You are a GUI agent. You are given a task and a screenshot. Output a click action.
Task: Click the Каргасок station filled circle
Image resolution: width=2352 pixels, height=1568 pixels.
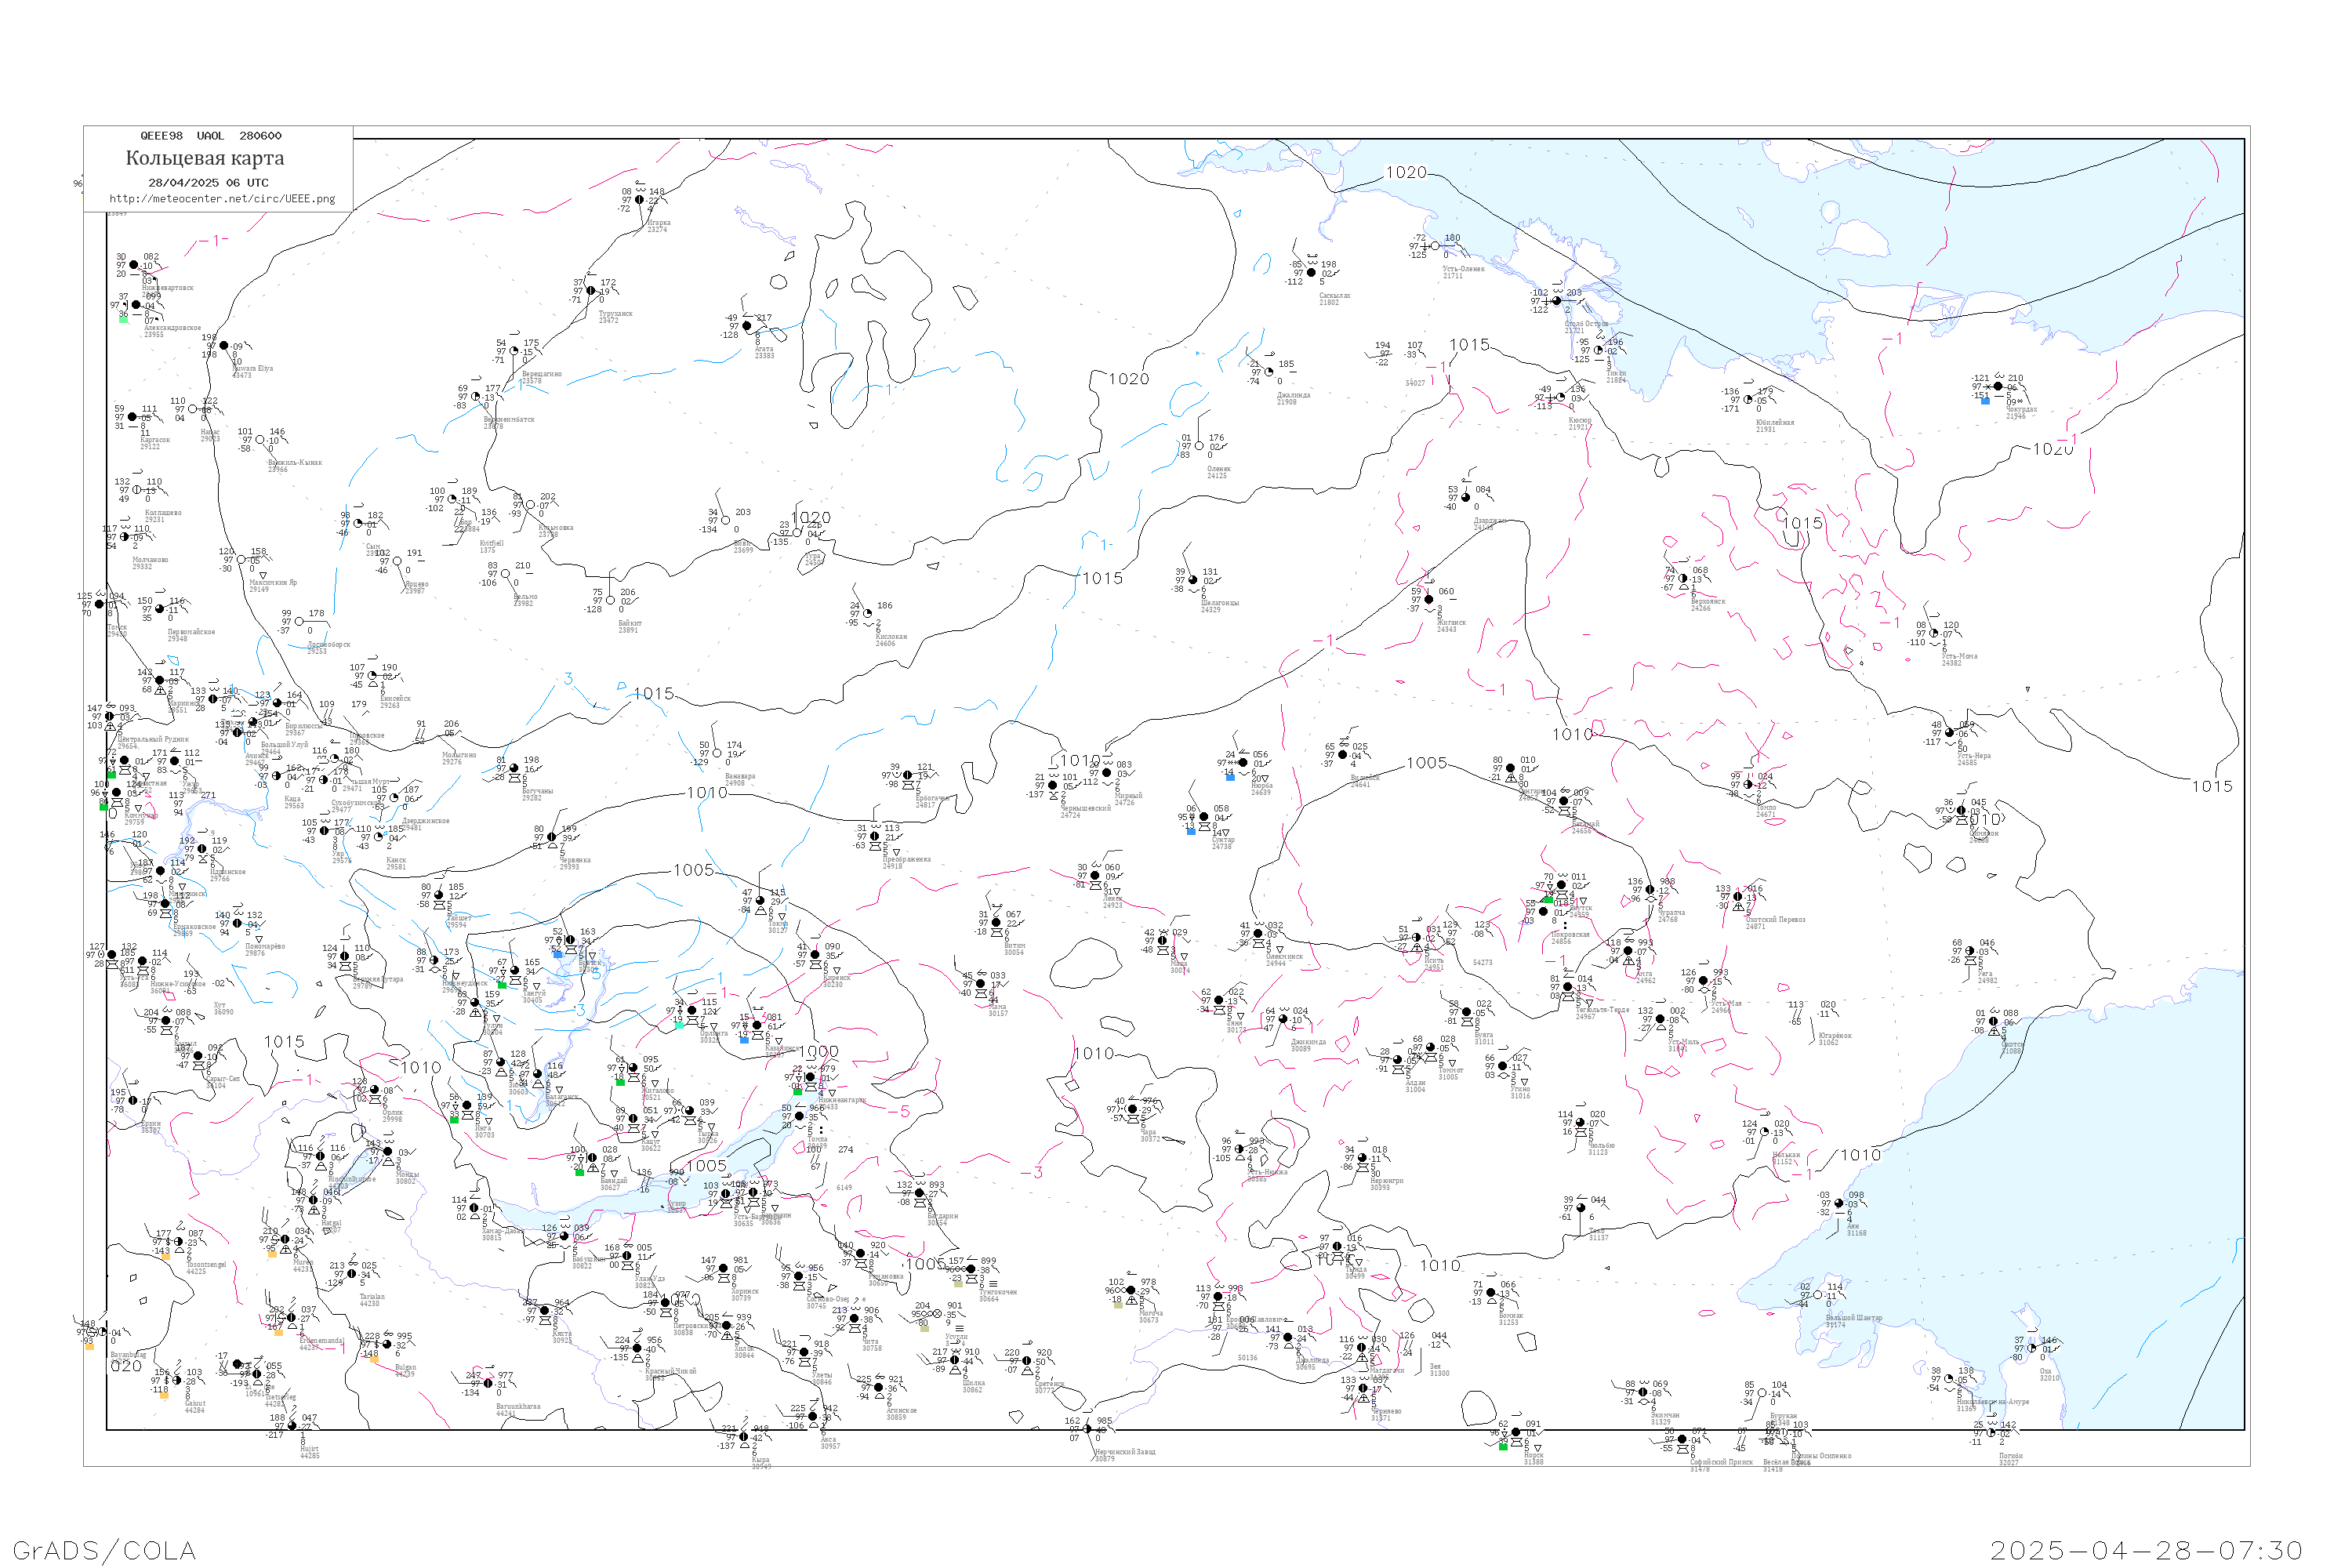(x=133, y=417)
